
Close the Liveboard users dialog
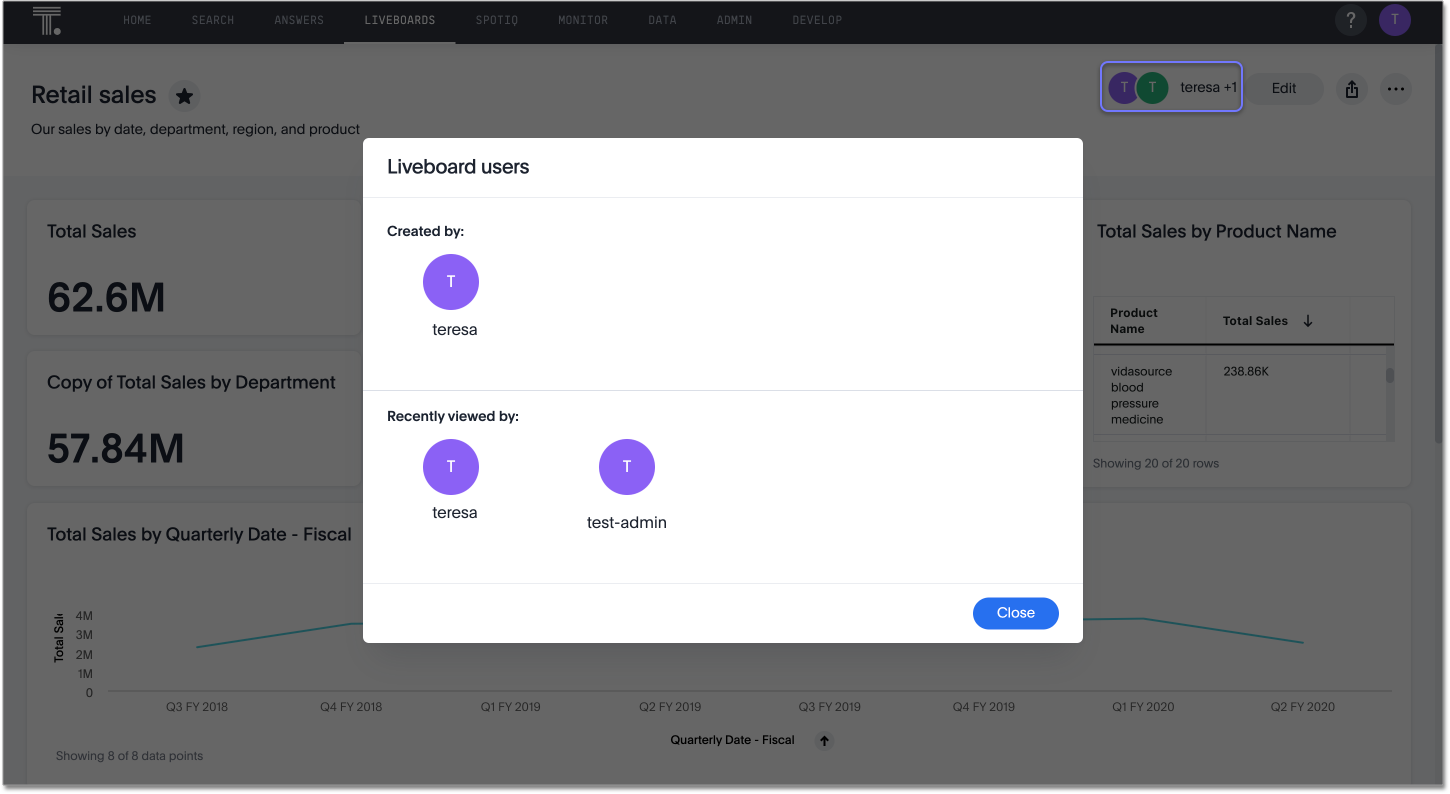point(1015,613)
